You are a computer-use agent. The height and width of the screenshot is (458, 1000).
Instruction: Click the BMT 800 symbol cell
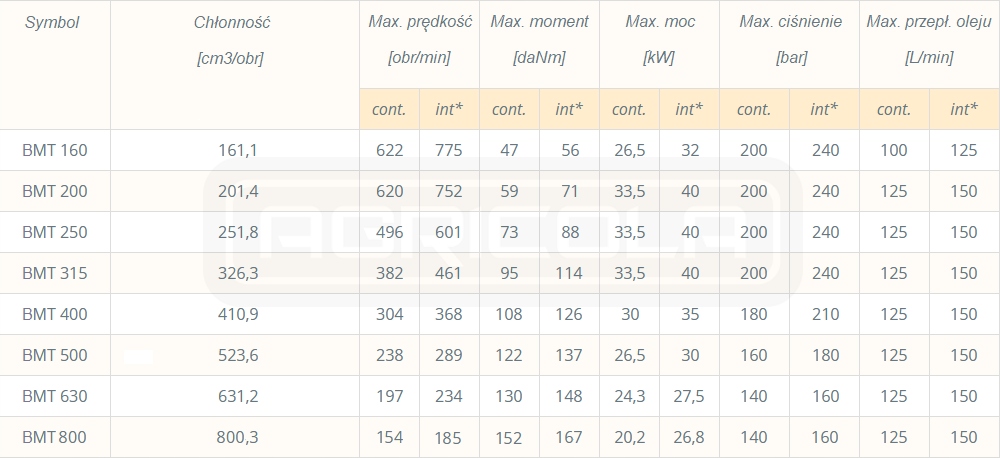(55, 437)
